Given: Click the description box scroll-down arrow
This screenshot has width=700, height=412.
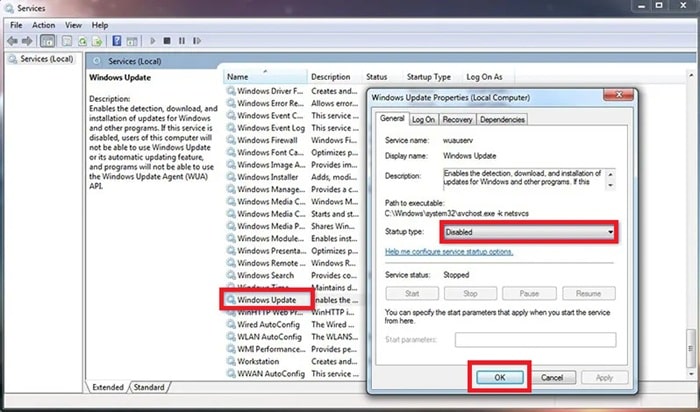Looking at the screenshot, I should (x=610, y=185).
